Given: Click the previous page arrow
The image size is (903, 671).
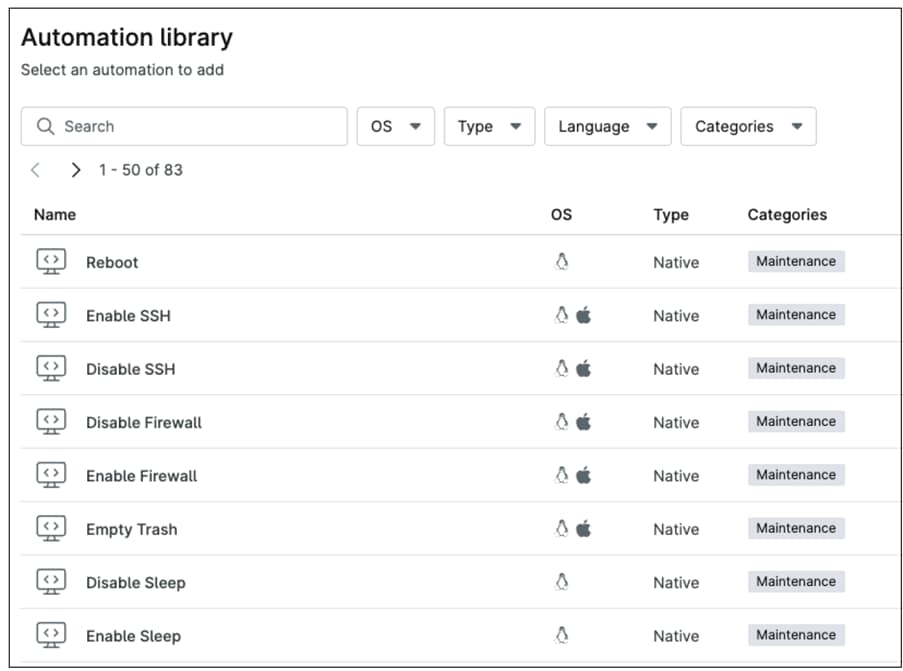Looking at the screenshot, I should tap(36, 170).
